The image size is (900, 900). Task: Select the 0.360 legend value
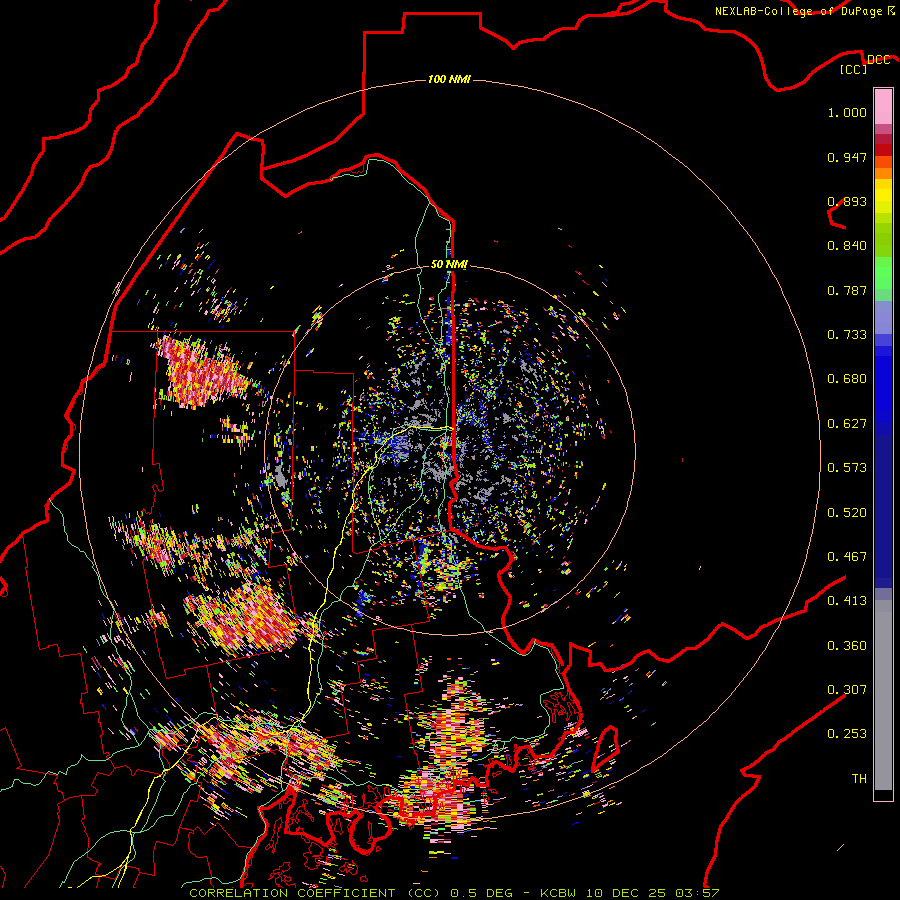[x=847, y=646]
